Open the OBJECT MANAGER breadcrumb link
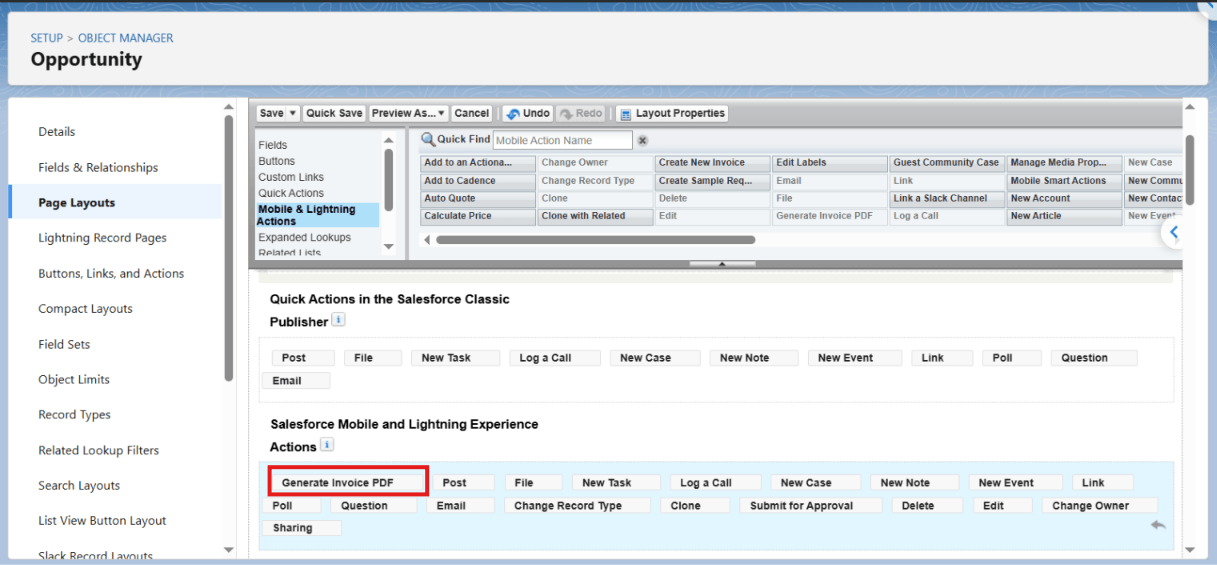The height and width of the screenshot is (565, 1217). click(x=126, y=38)
